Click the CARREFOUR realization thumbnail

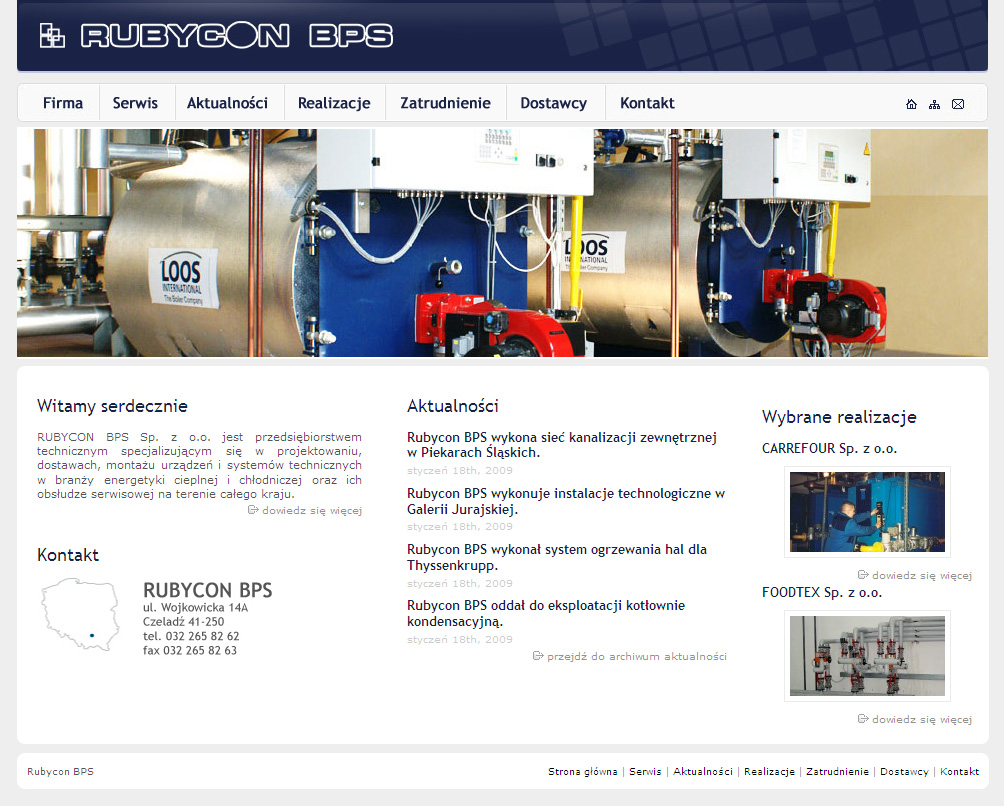click(867, 512)
